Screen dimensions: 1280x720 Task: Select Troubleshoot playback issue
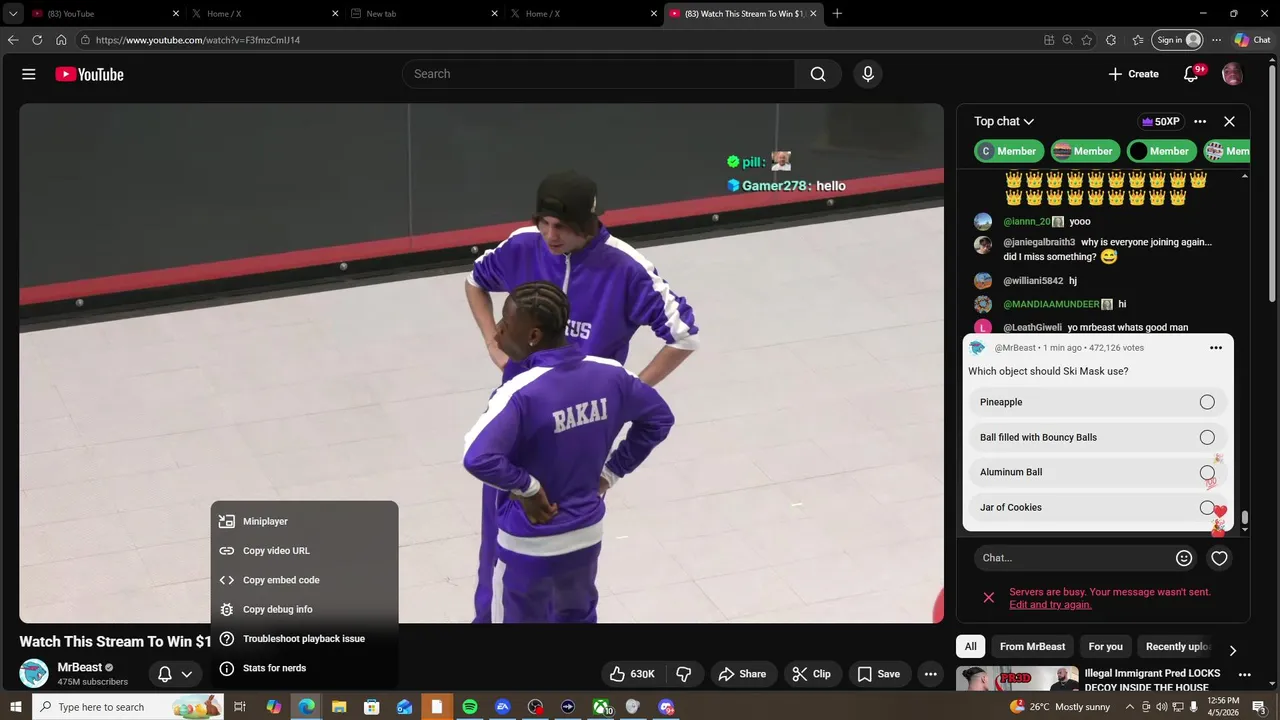pyautogui.click(x=304, y=639)
